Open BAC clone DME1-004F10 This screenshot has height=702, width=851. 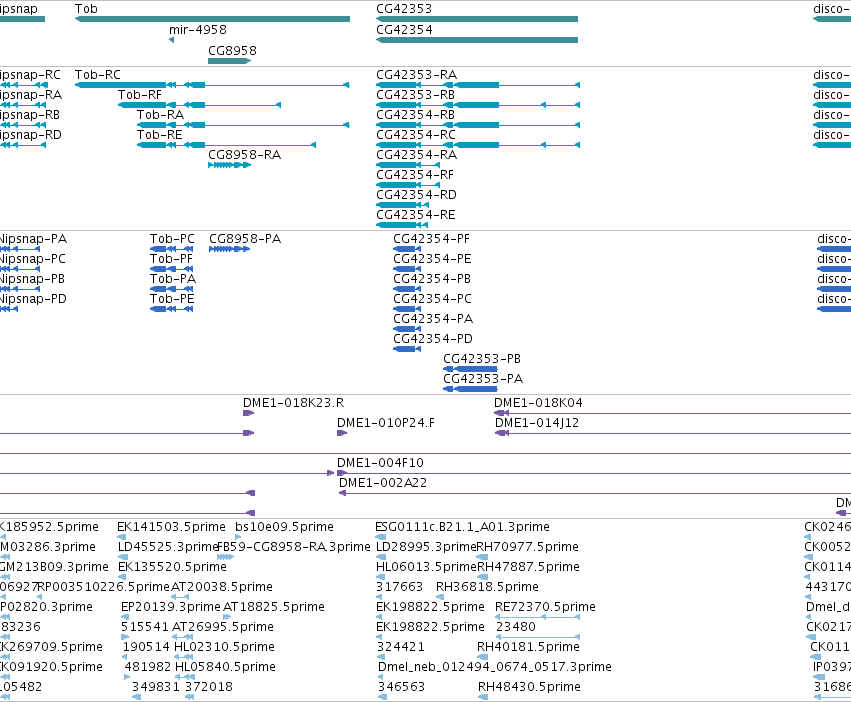pos(380,463)
